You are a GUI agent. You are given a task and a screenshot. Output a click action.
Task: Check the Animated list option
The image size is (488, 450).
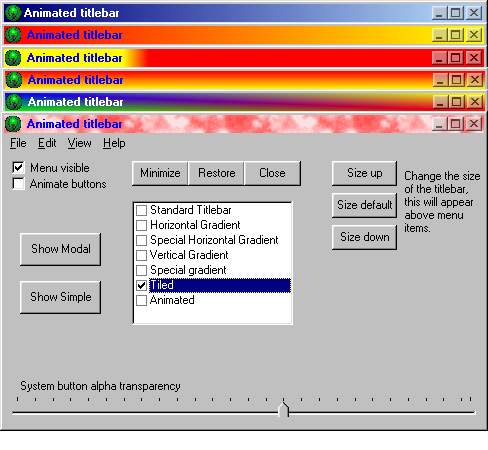coord(141,300)
